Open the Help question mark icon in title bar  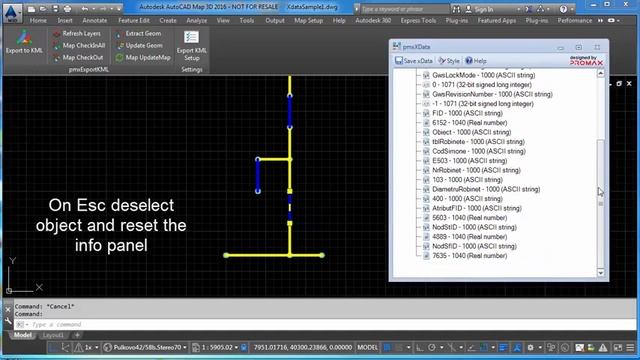click(x=563, y=9)
